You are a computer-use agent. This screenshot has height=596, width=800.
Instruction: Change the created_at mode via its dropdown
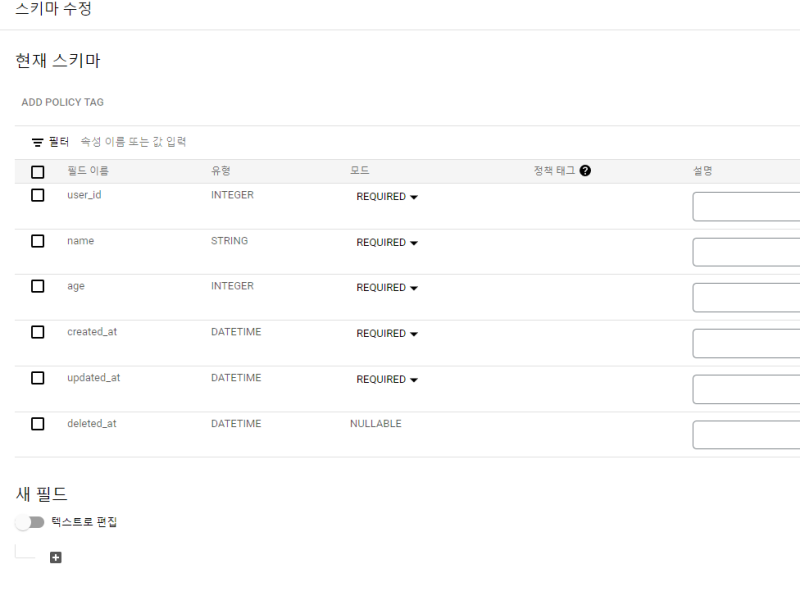click(x=387, y=334)
